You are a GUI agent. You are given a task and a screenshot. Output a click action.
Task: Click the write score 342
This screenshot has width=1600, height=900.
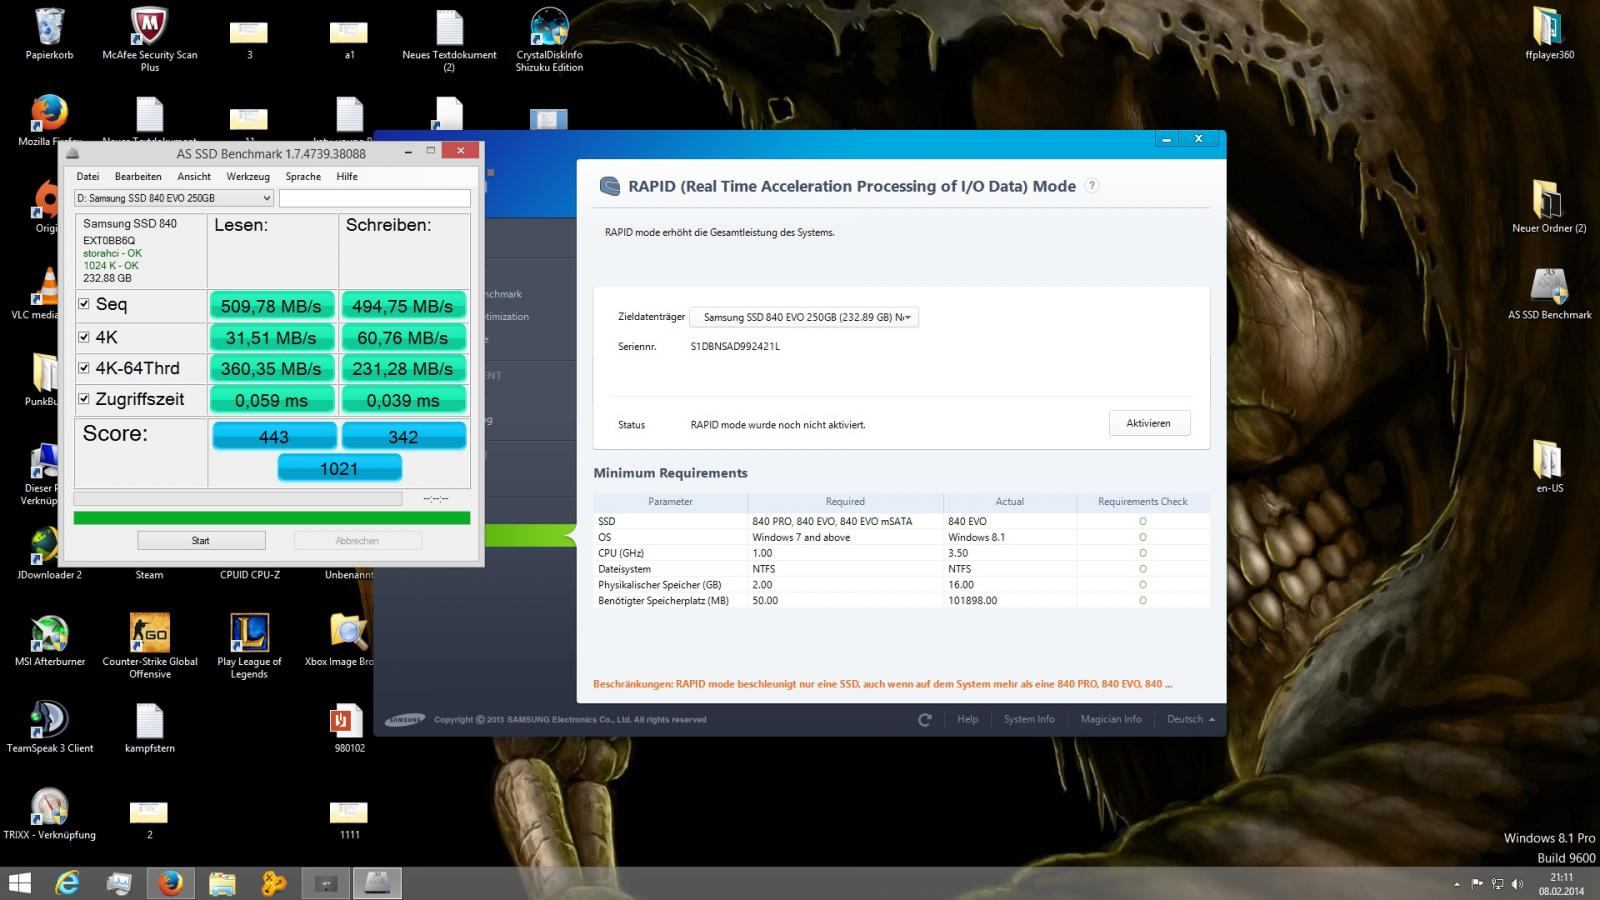pyautogui.click(x=403, y=437)
